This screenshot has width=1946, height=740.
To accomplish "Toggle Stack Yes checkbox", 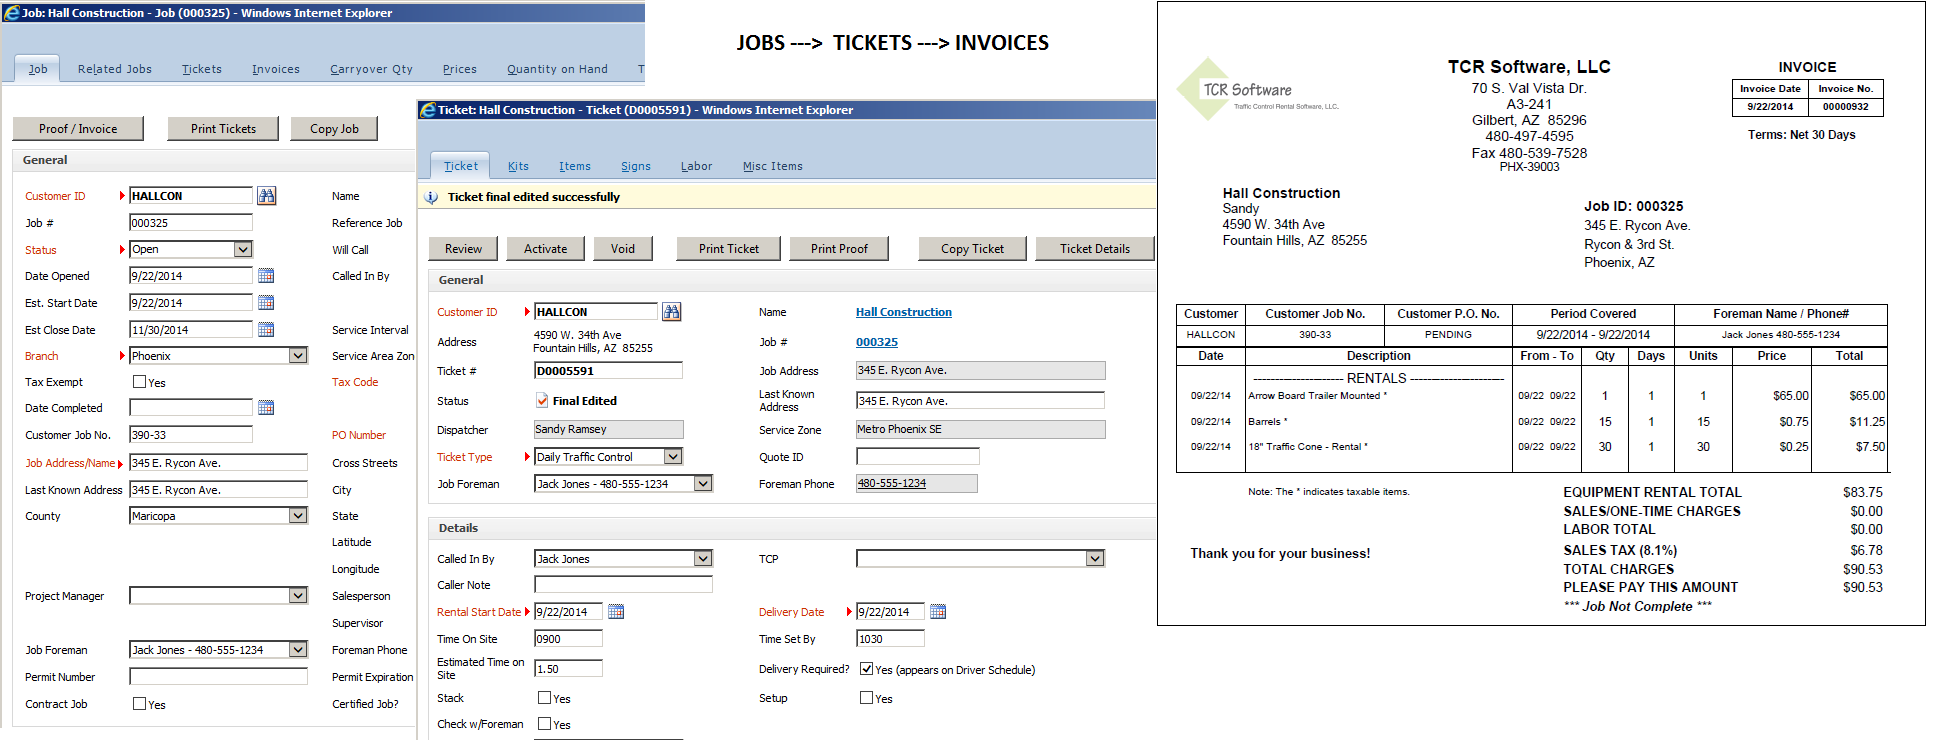I will (x=545, y=697).
